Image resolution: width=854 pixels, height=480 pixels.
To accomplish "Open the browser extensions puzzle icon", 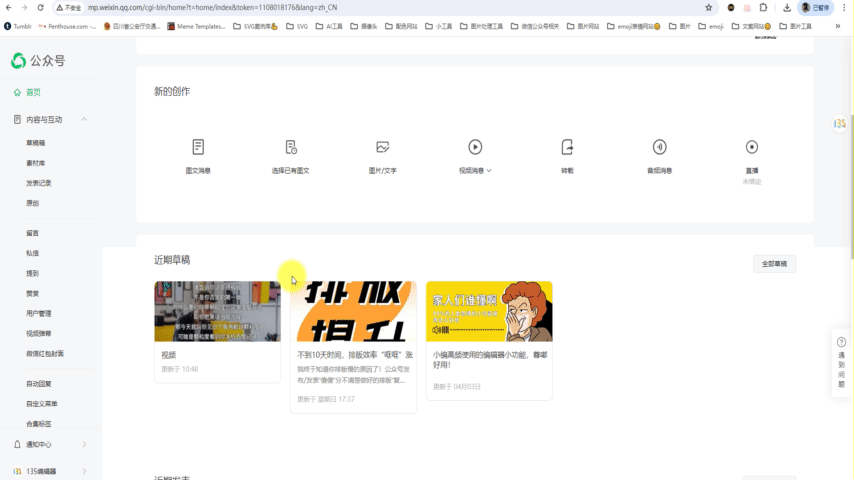I will click(x=763, y=8).
